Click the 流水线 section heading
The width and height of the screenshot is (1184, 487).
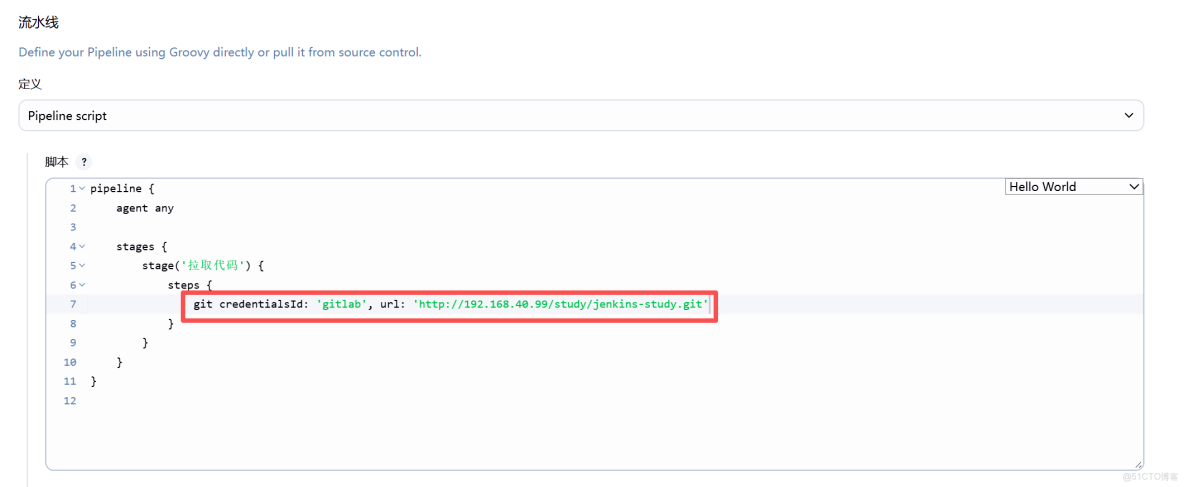click(39, 23)
